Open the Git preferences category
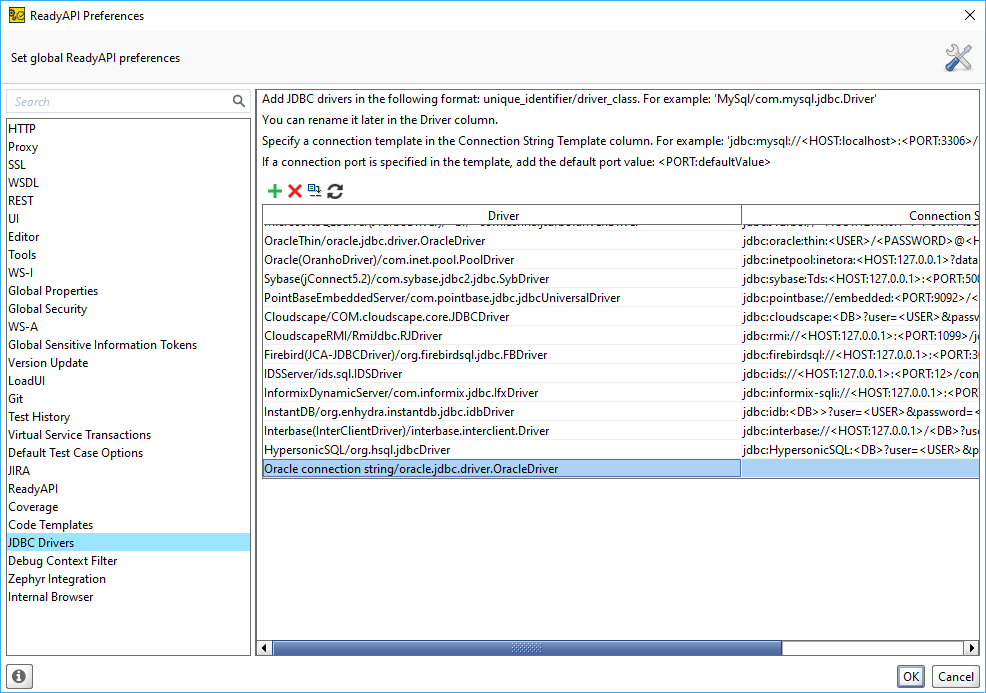Screen dimensions: 986x693 (128, 399)
